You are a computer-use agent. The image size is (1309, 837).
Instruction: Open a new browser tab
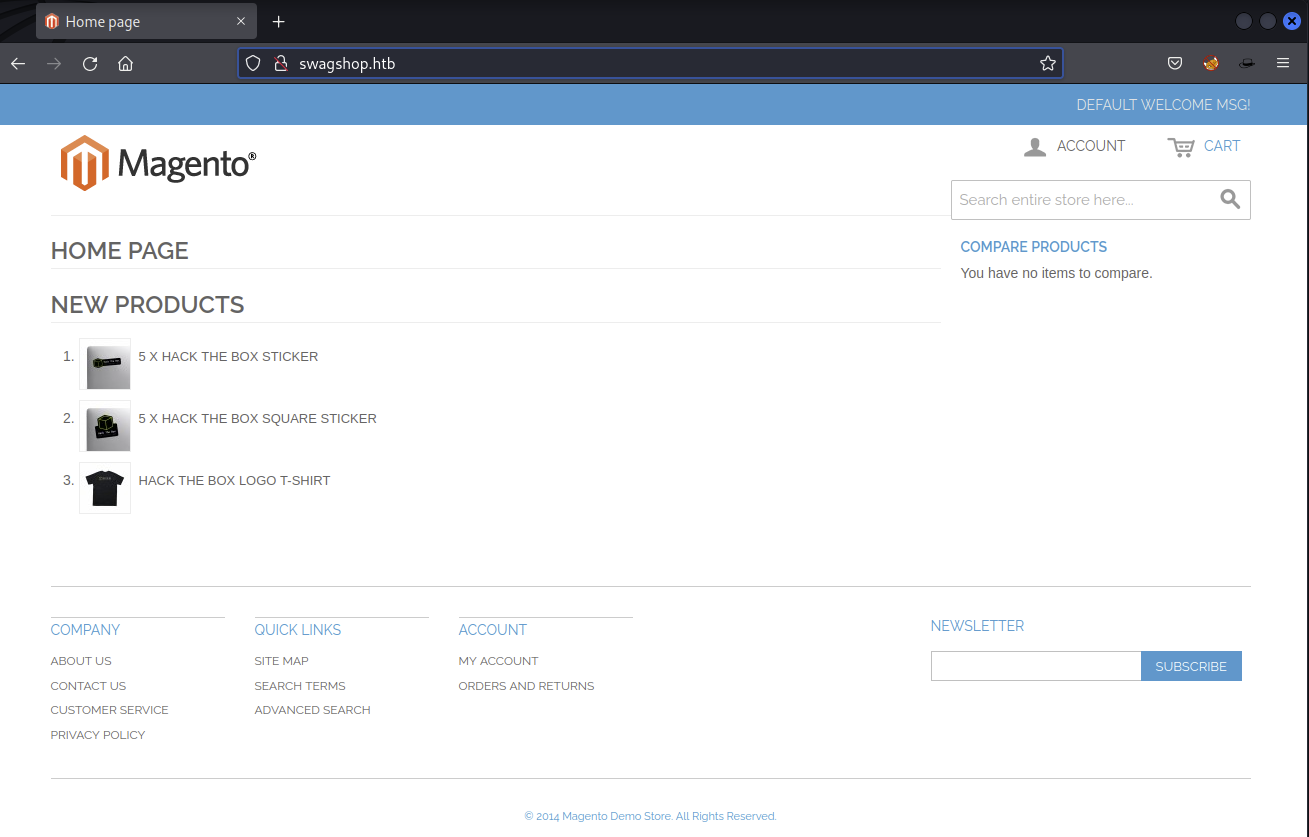(x=279, y=21)
